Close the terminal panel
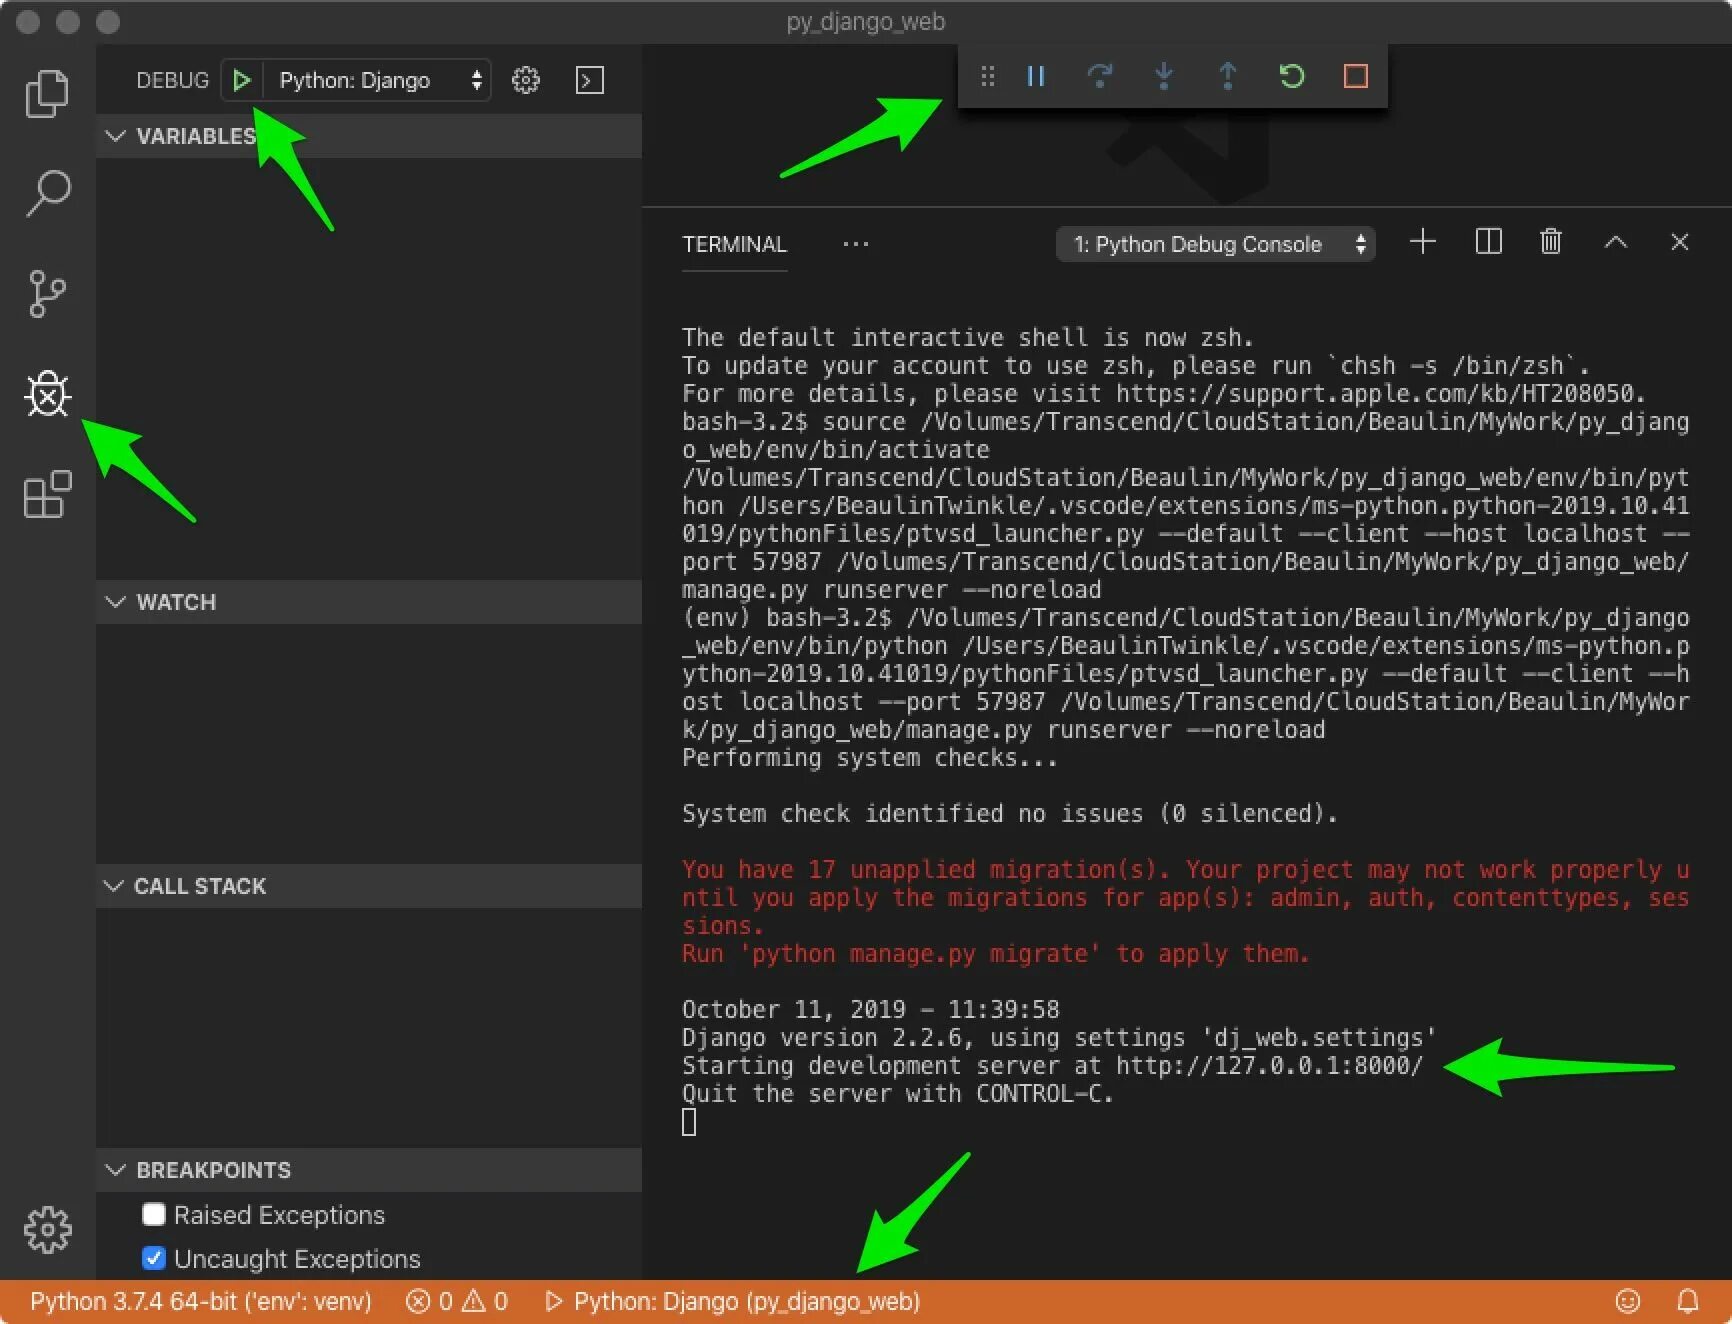 point(1680,242)
